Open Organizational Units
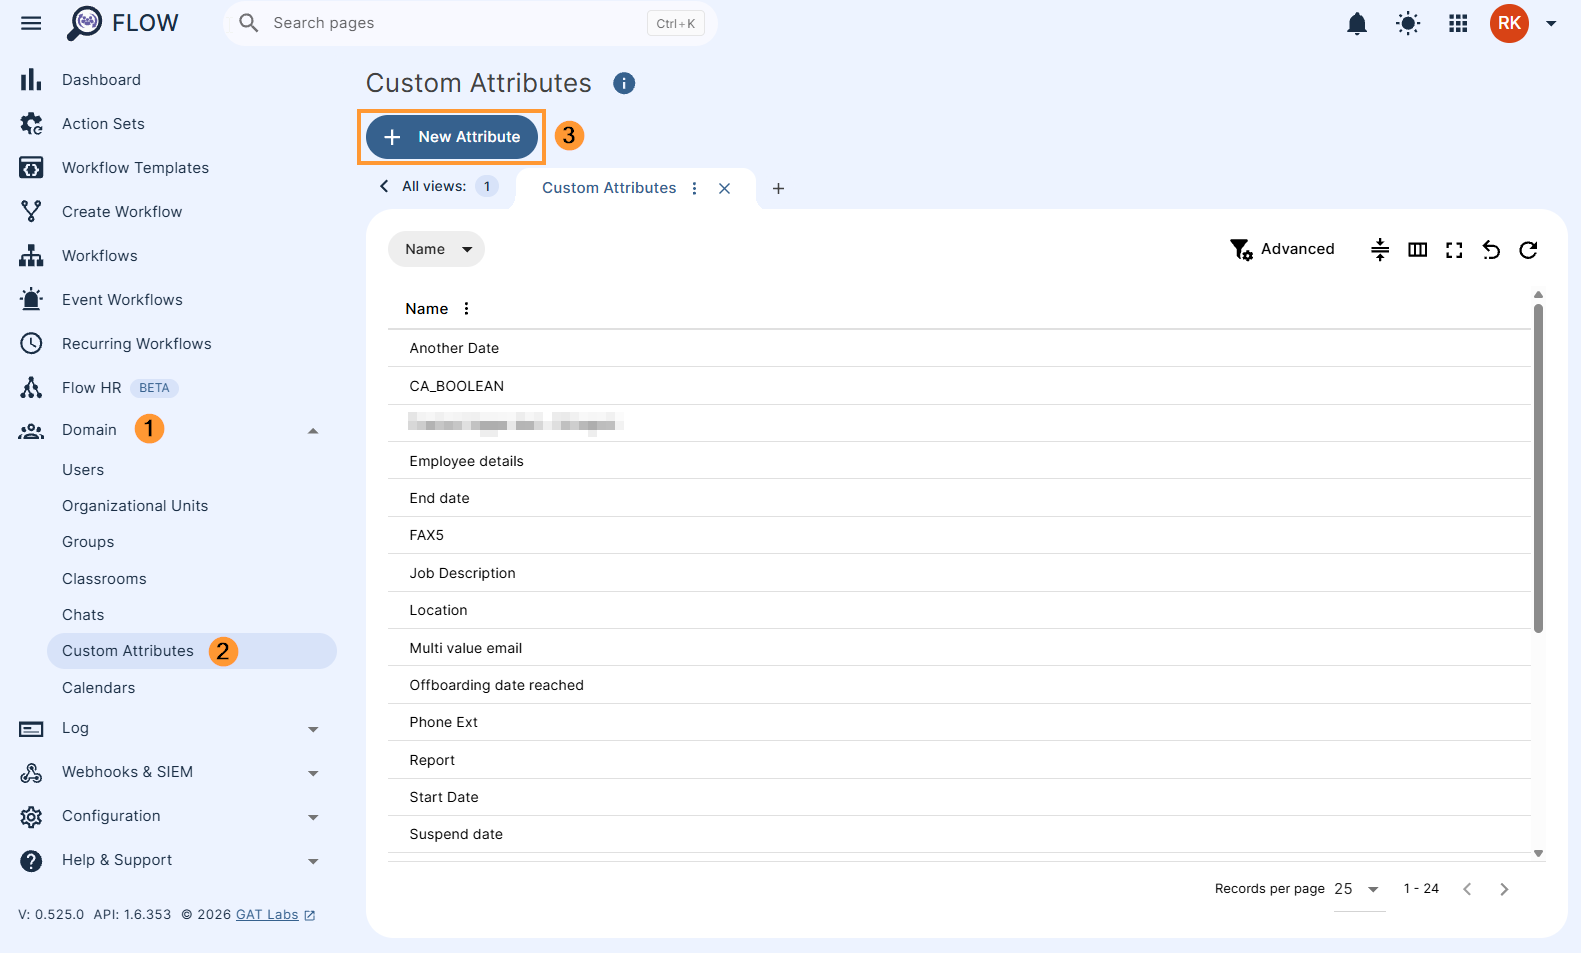 coord(135,506)
